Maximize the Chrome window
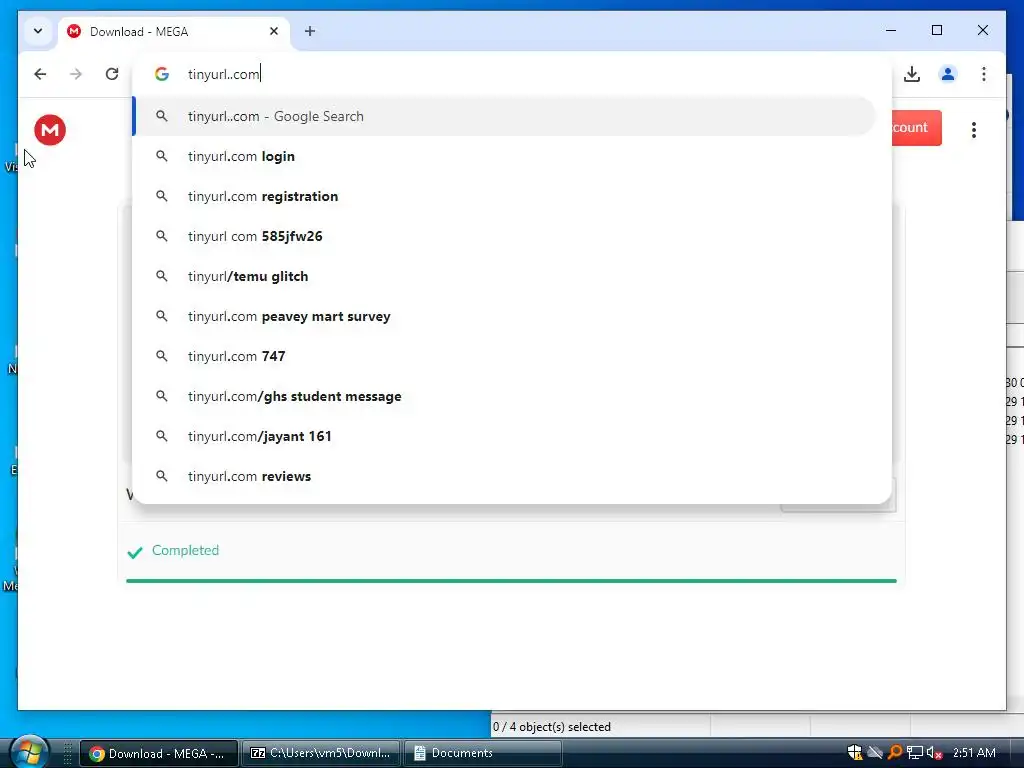This screenshot has width=1024, height=768. pyautogui.click(x=936, y=30)
